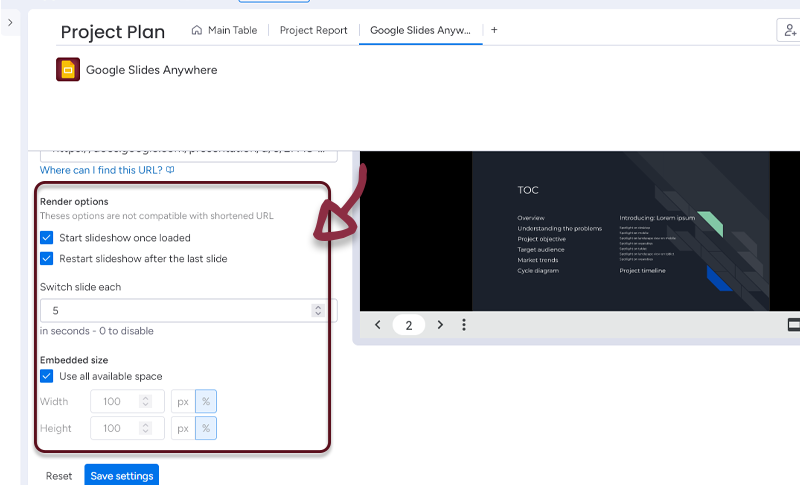Viewport: 800px width, 485px height.
Task: Click the invite people icon at top right
Action: click(788, 30)
